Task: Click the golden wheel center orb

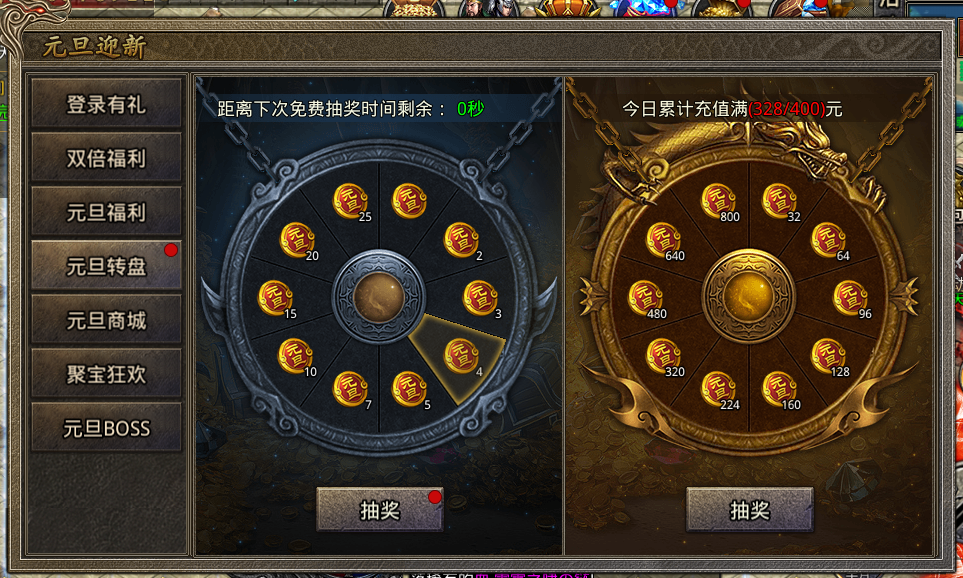Action: click(x=749, y=297)
